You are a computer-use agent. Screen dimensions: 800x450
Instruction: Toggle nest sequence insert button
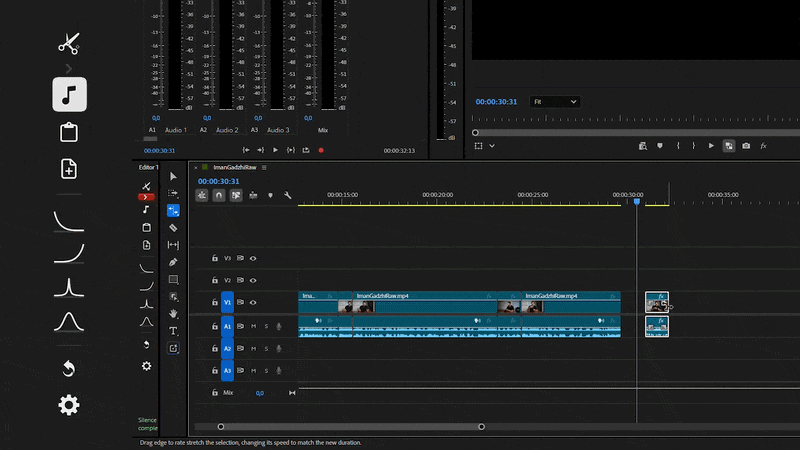[202, 195]
